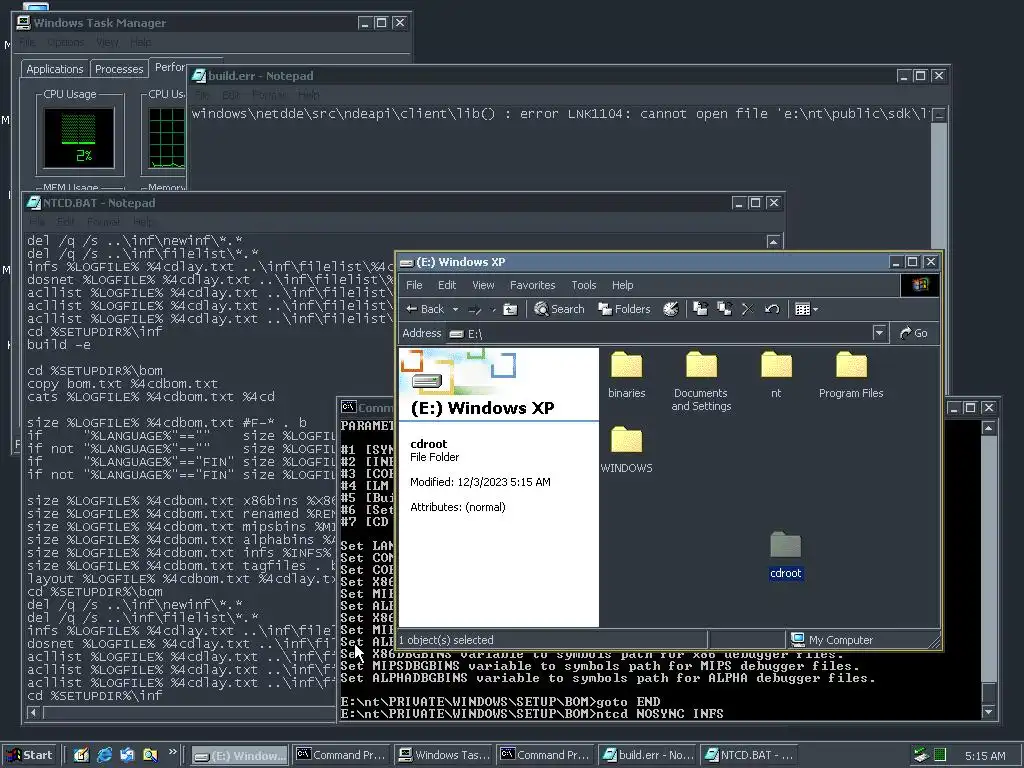Click 'build -e' line in NTCD.BAT

pos(59,345)
